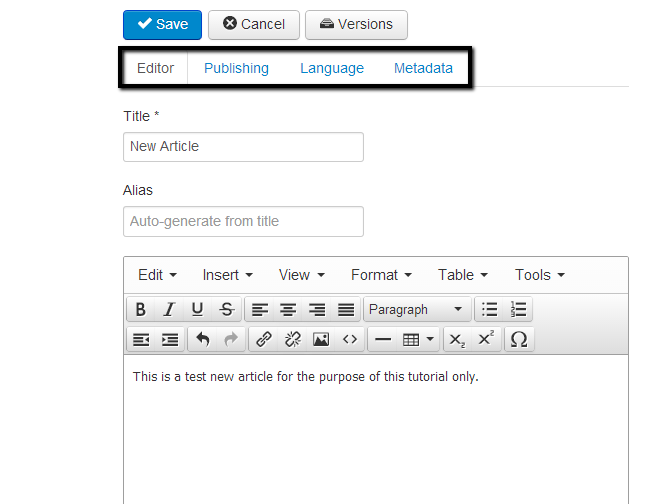650x504 pixels.
Task: Apply italic formatting to text
Action: pyautogui.click(x=169, y=309)
